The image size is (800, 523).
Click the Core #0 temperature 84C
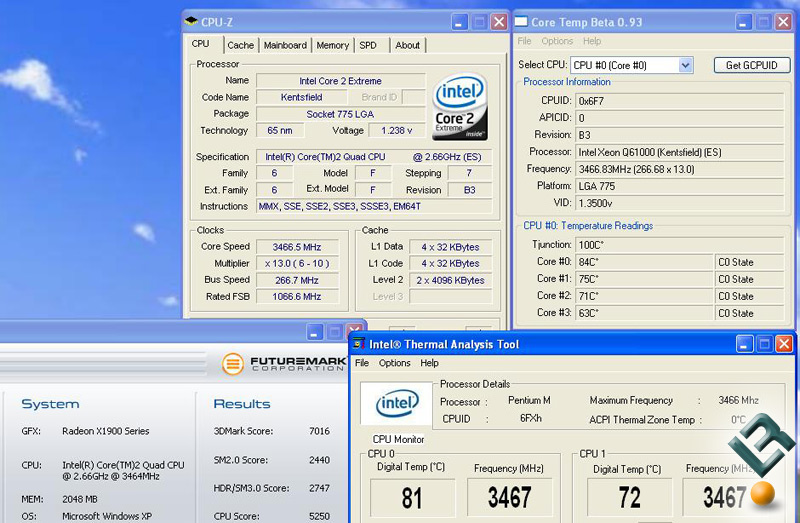[644, 262]
